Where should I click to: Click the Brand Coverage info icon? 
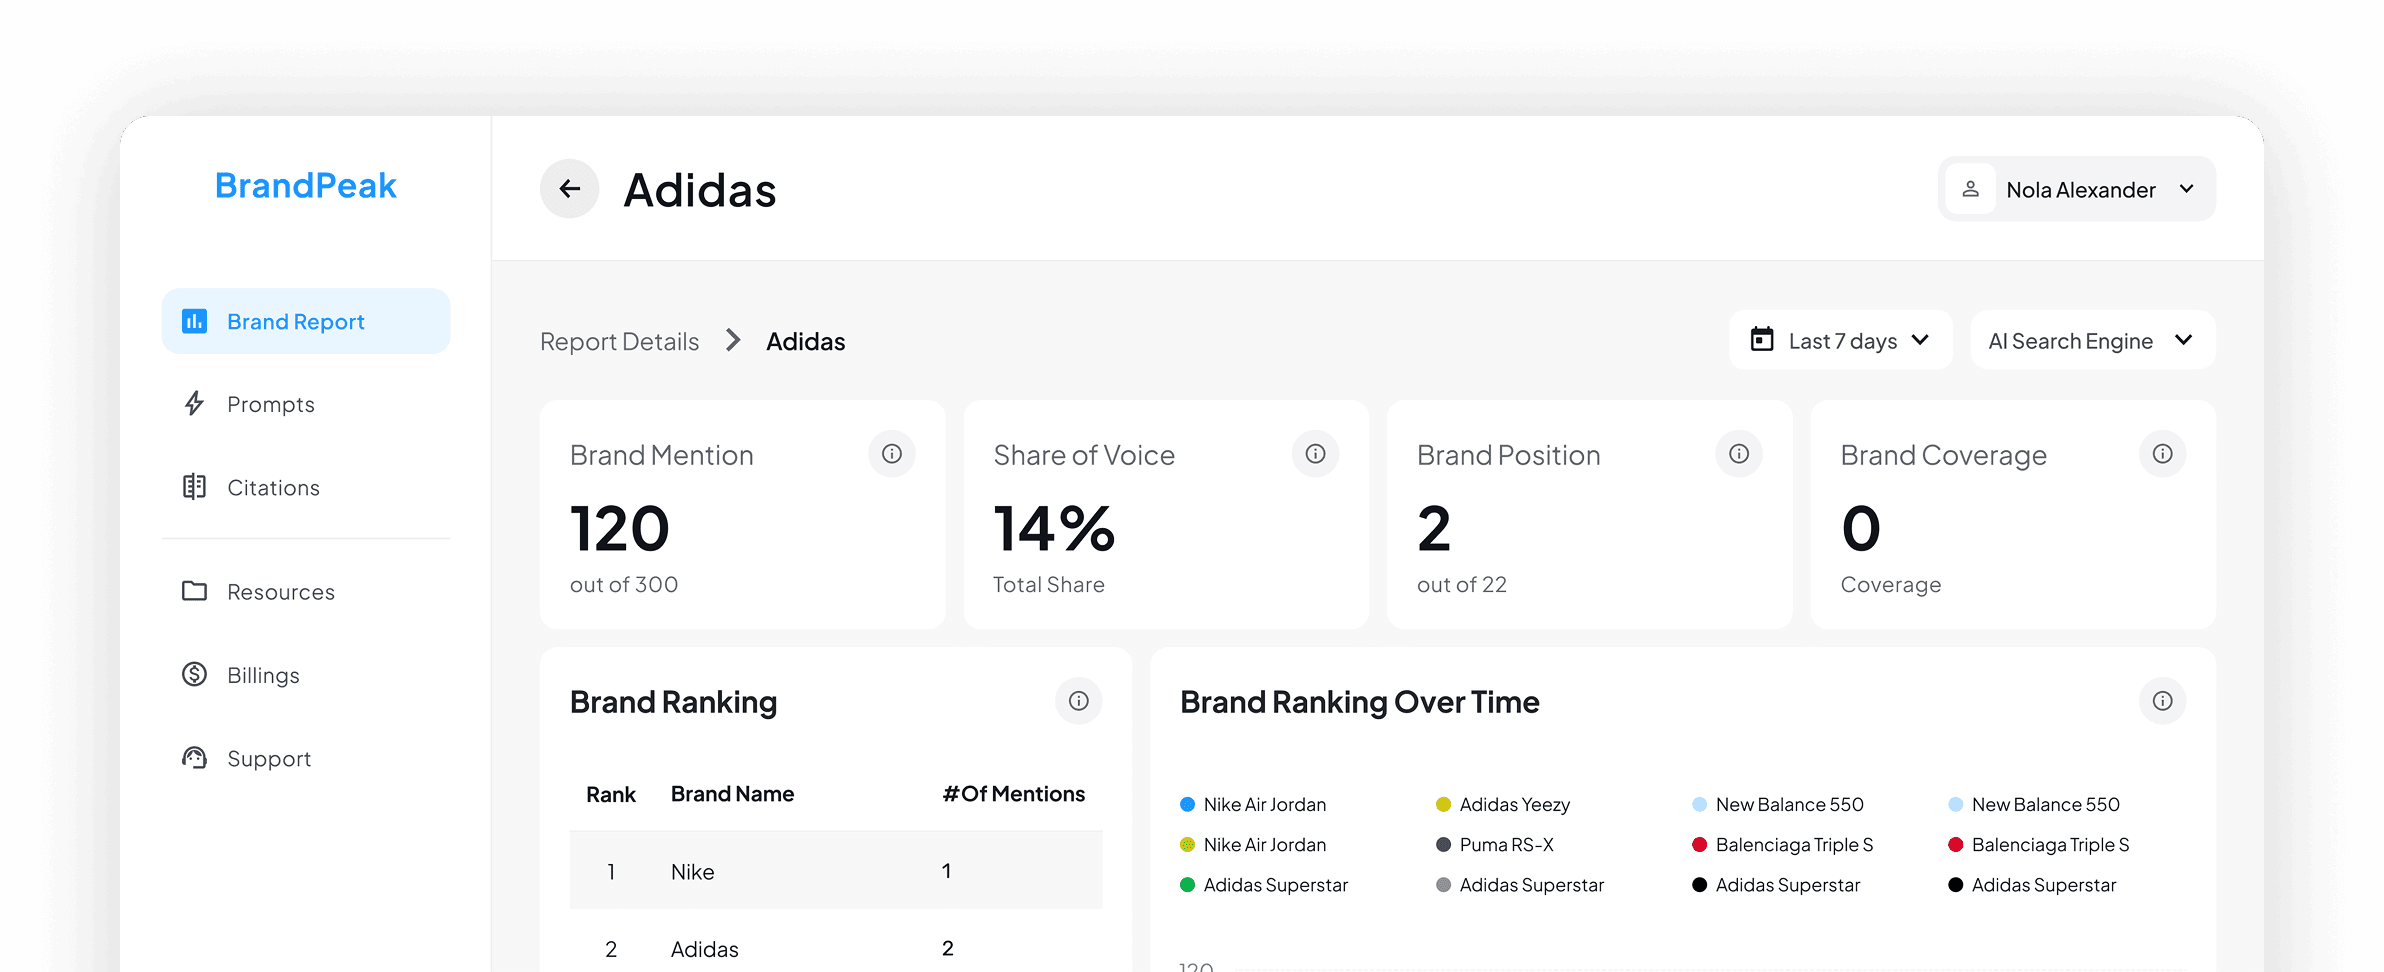coord(2162,453)
